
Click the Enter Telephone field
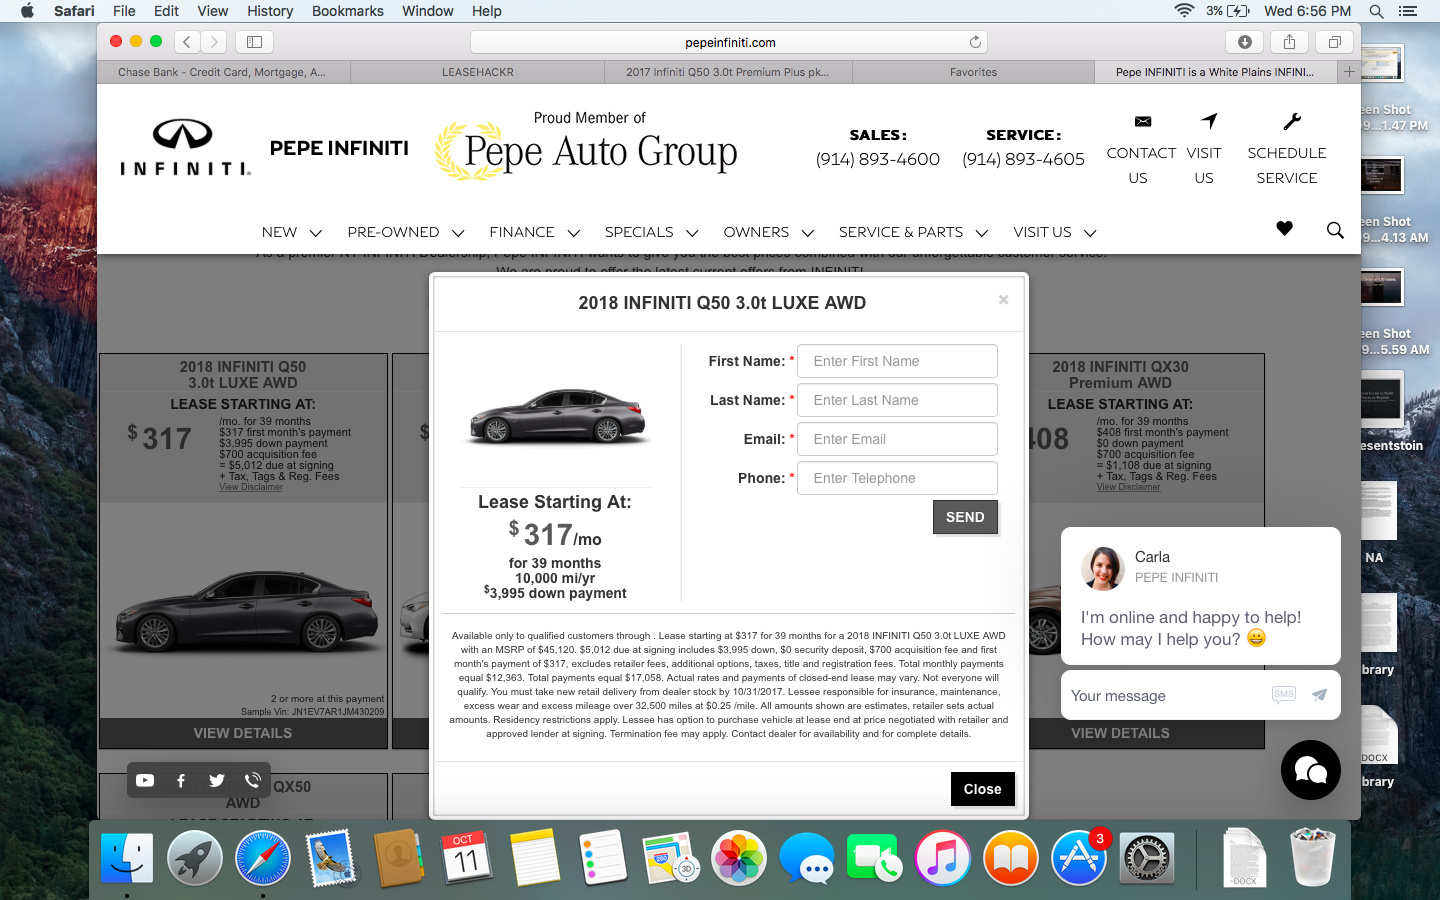897,478
